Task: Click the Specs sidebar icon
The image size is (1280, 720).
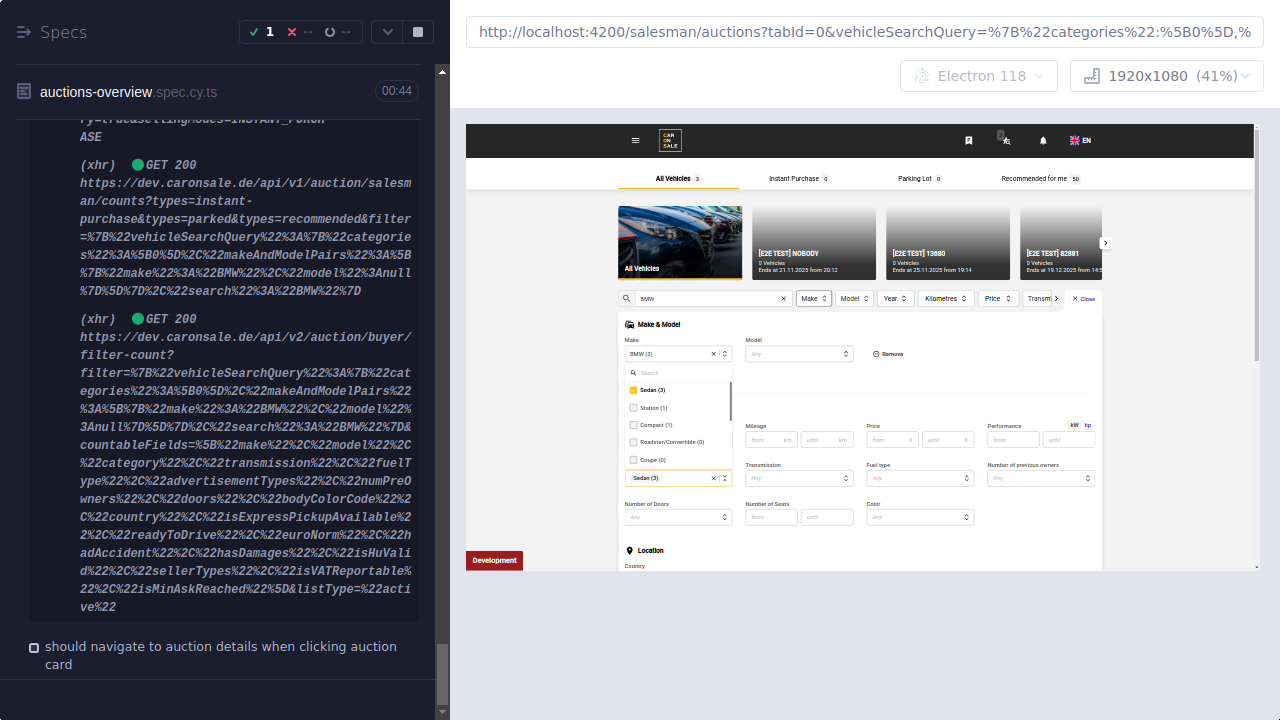Action: 22,32
